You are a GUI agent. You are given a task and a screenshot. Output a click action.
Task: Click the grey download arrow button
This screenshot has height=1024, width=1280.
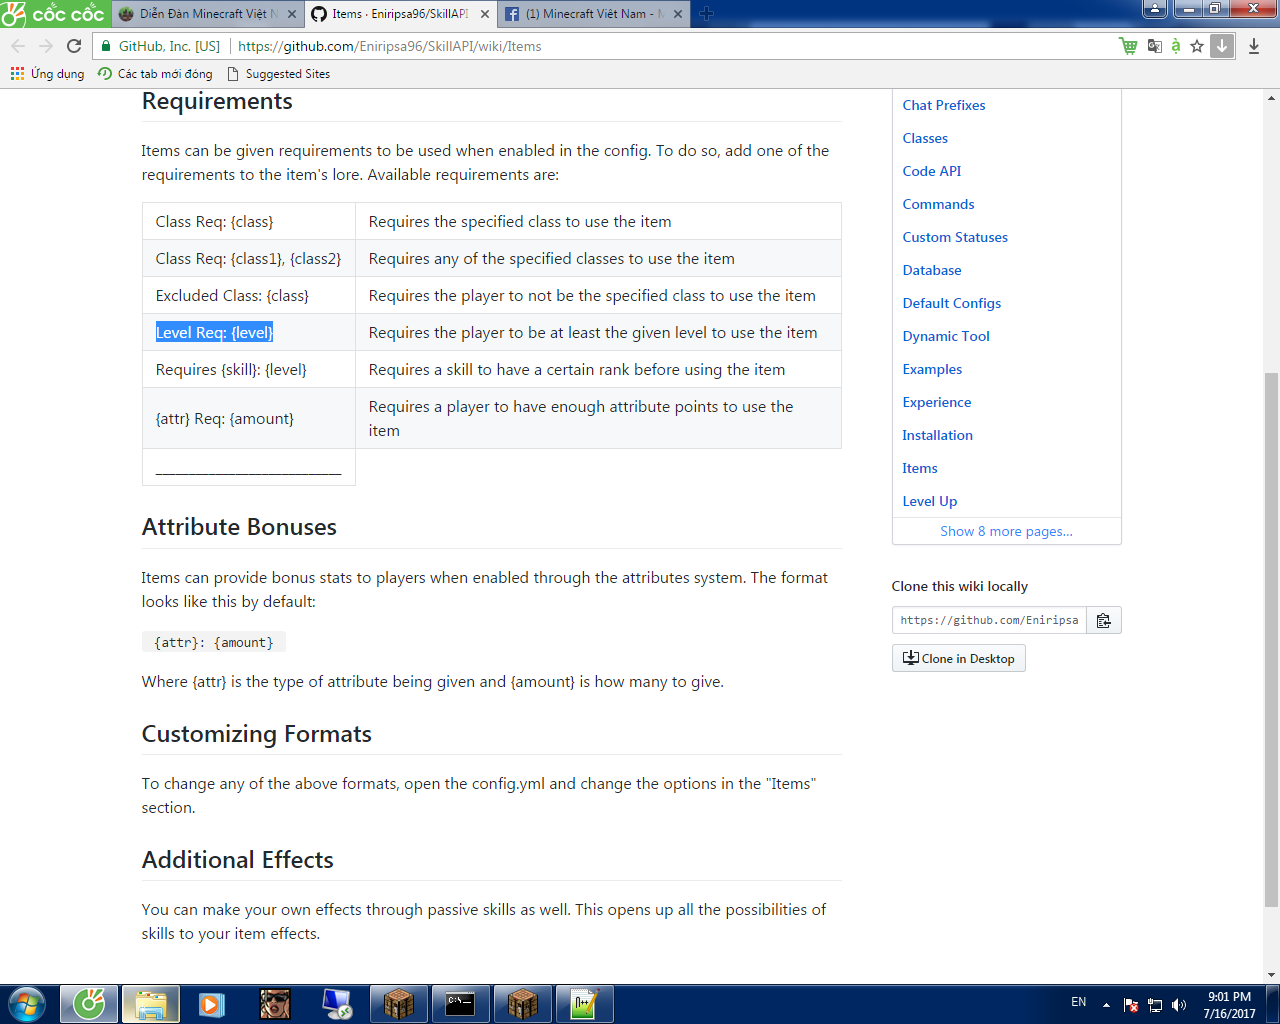1222,46
